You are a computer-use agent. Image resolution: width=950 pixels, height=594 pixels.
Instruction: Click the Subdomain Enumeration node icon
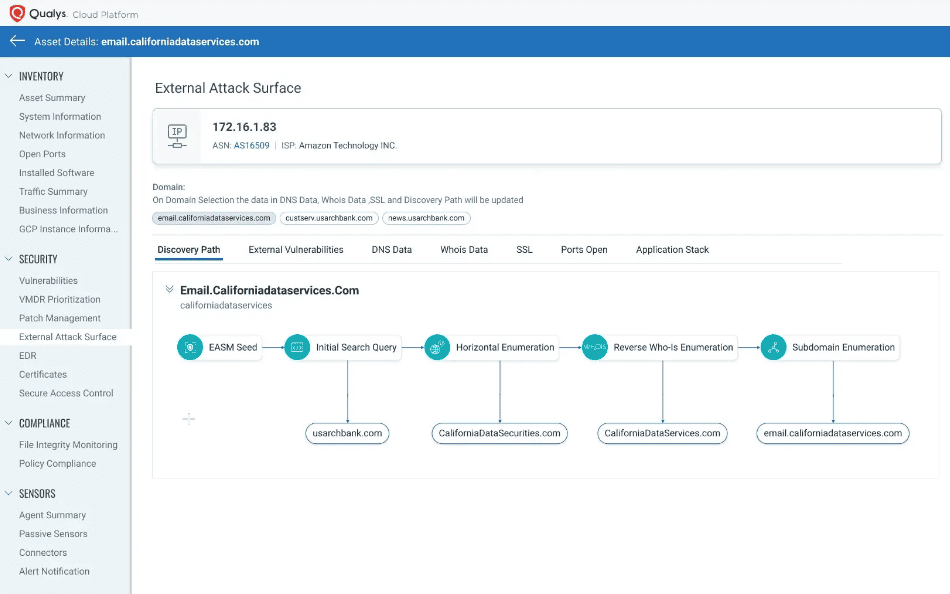tap(772, 347)
